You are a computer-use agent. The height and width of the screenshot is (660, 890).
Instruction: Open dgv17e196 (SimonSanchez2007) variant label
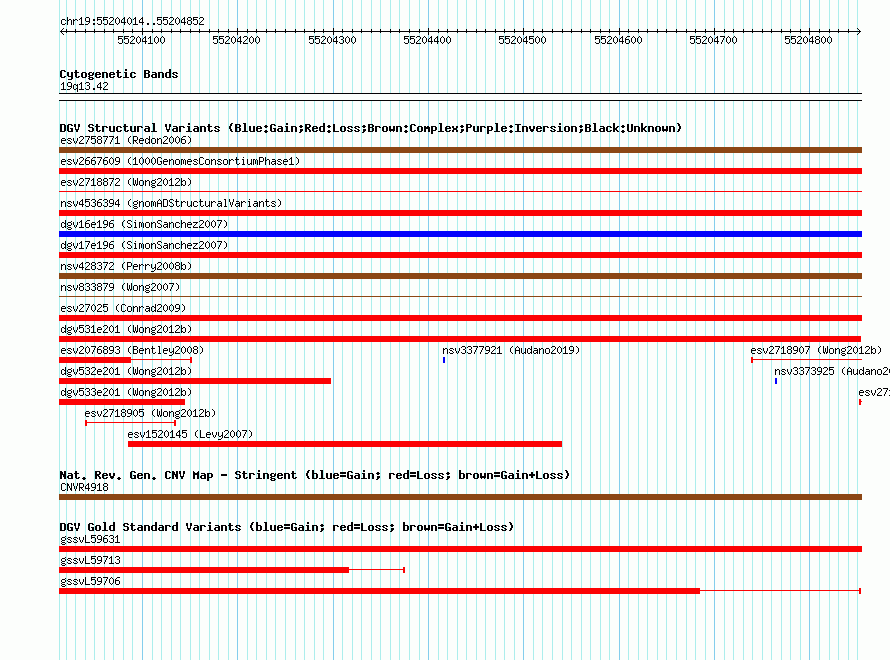144,245
